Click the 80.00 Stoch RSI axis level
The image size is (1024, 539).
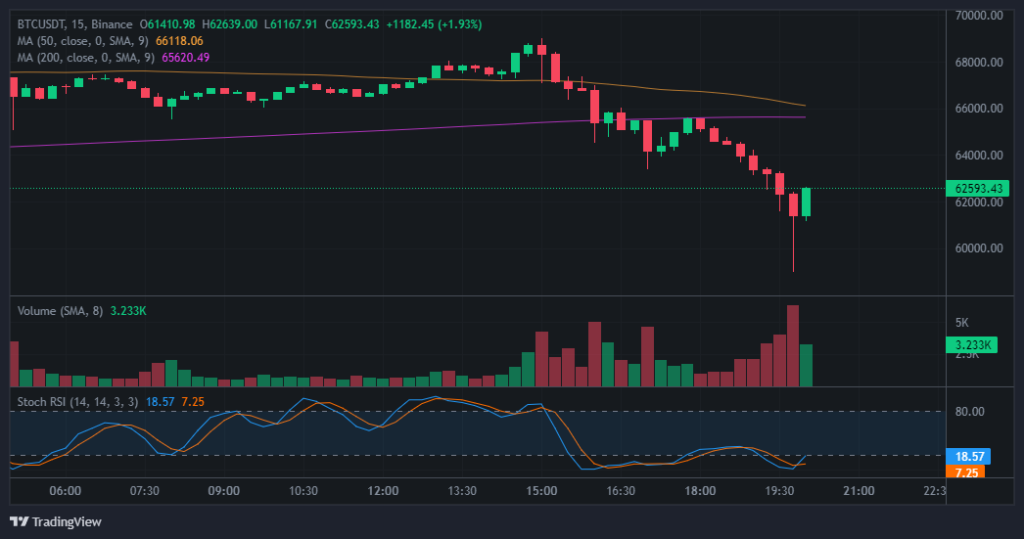click(x=970, y=411)
